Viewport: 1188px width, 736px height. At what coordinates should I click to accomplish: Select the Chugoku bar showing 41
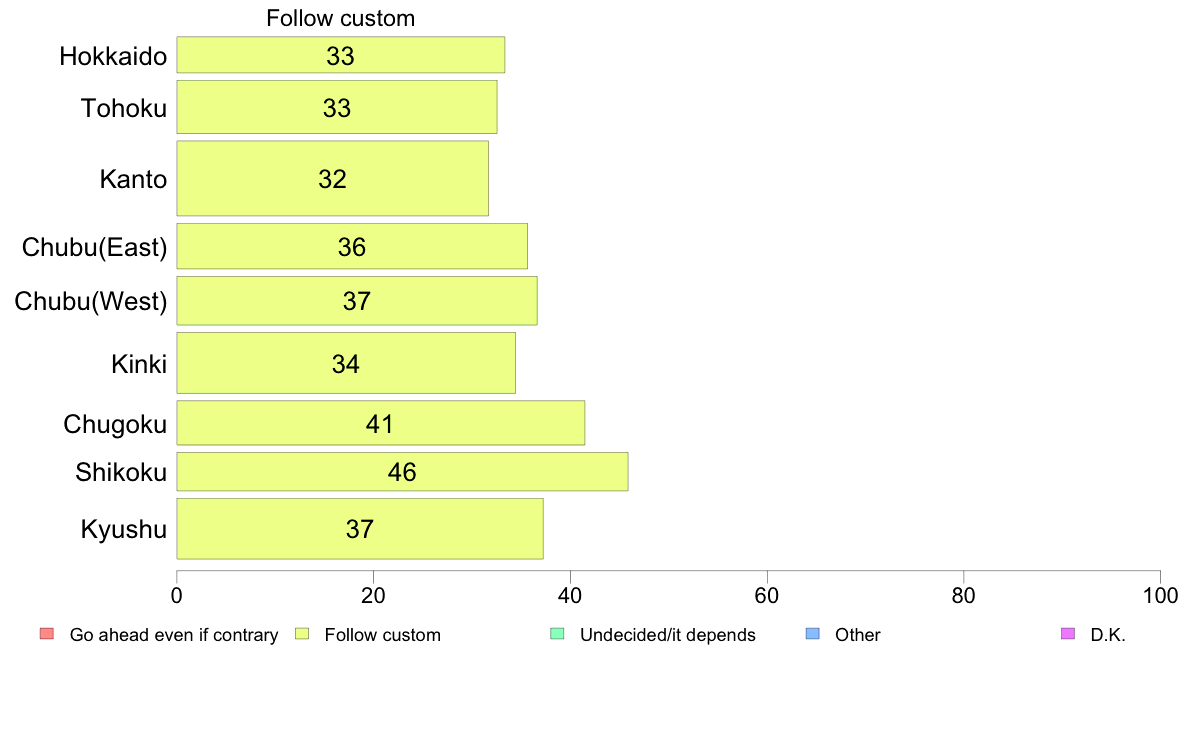[381, 423]
